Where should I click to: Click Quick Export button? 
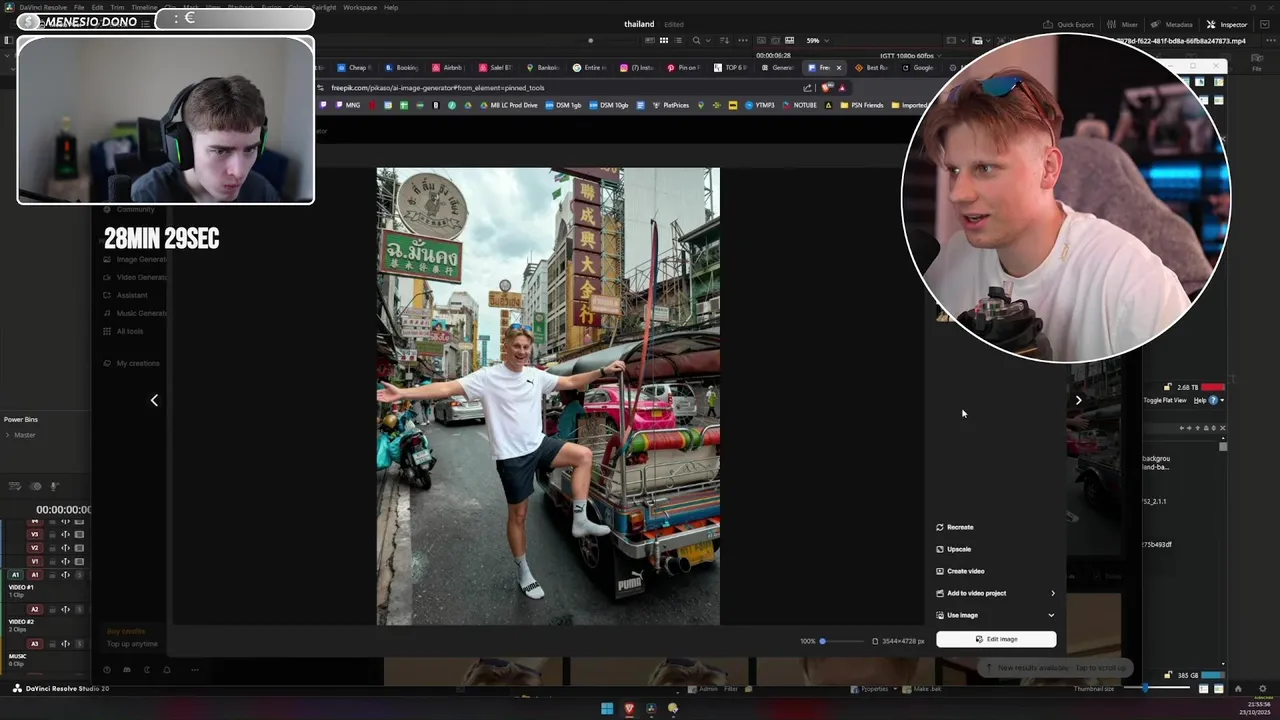tap(1069, 24)
